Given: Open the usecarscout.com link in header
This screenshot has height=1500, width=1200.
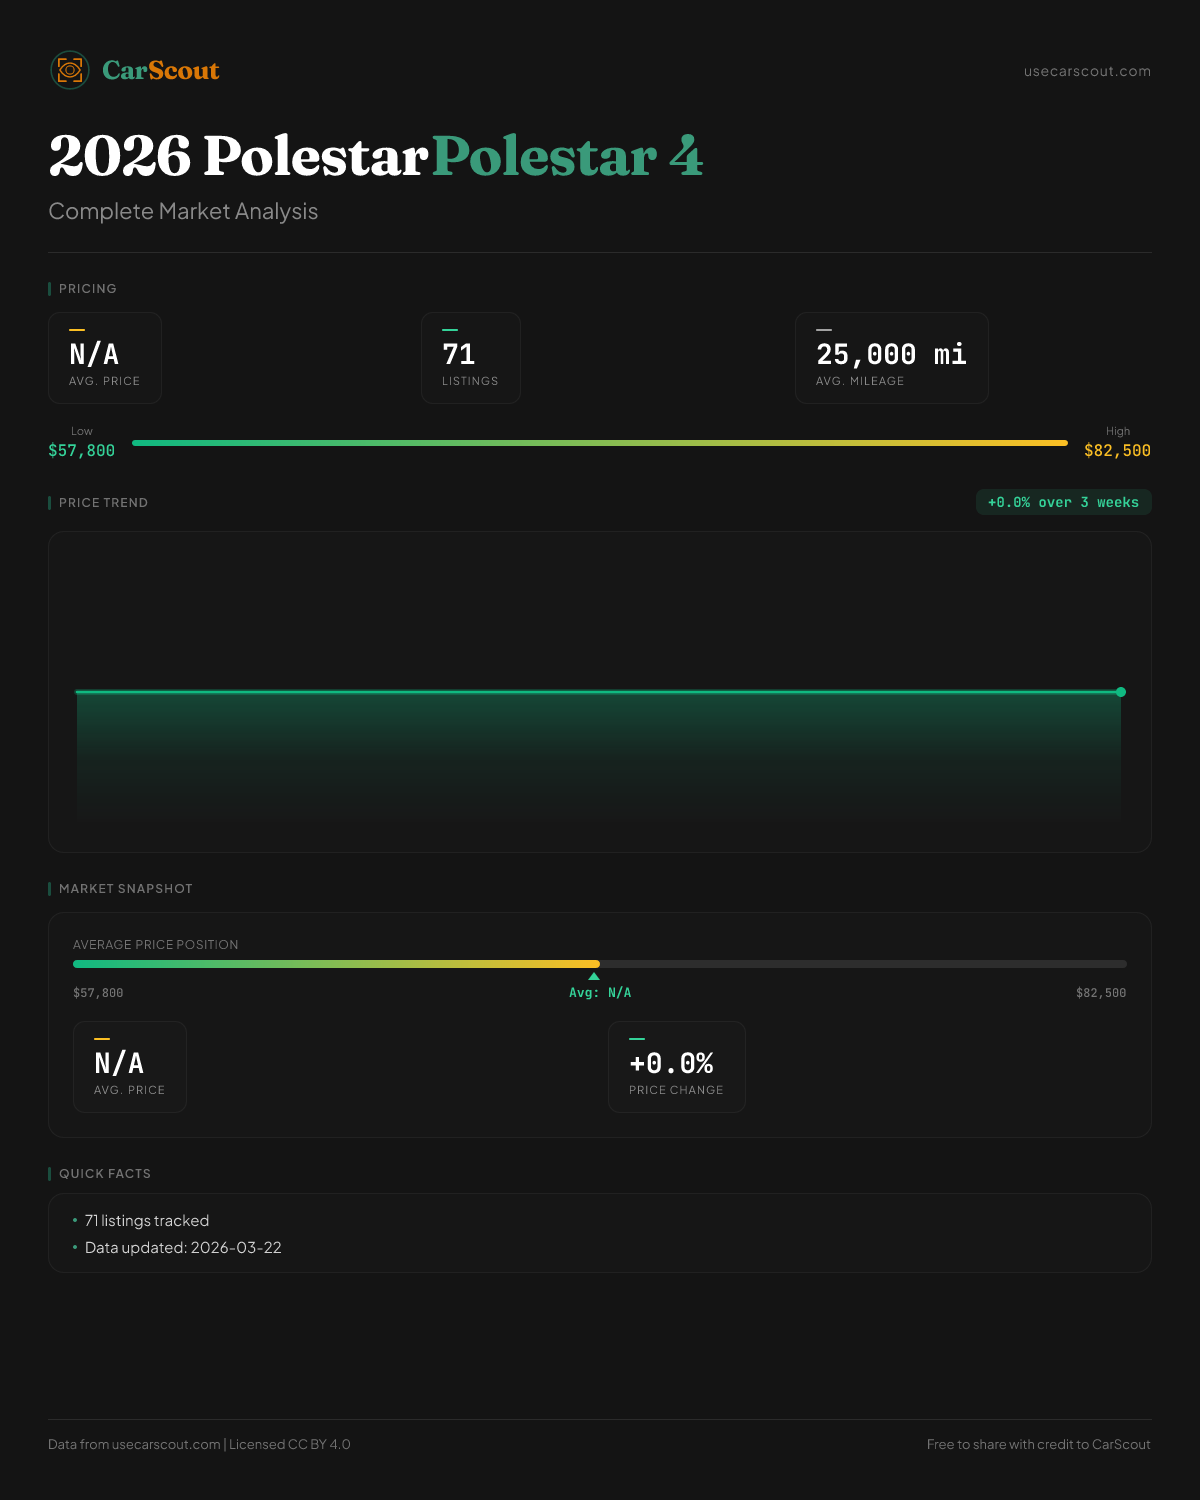Looking at the screenshot, I should [1087, 71].
